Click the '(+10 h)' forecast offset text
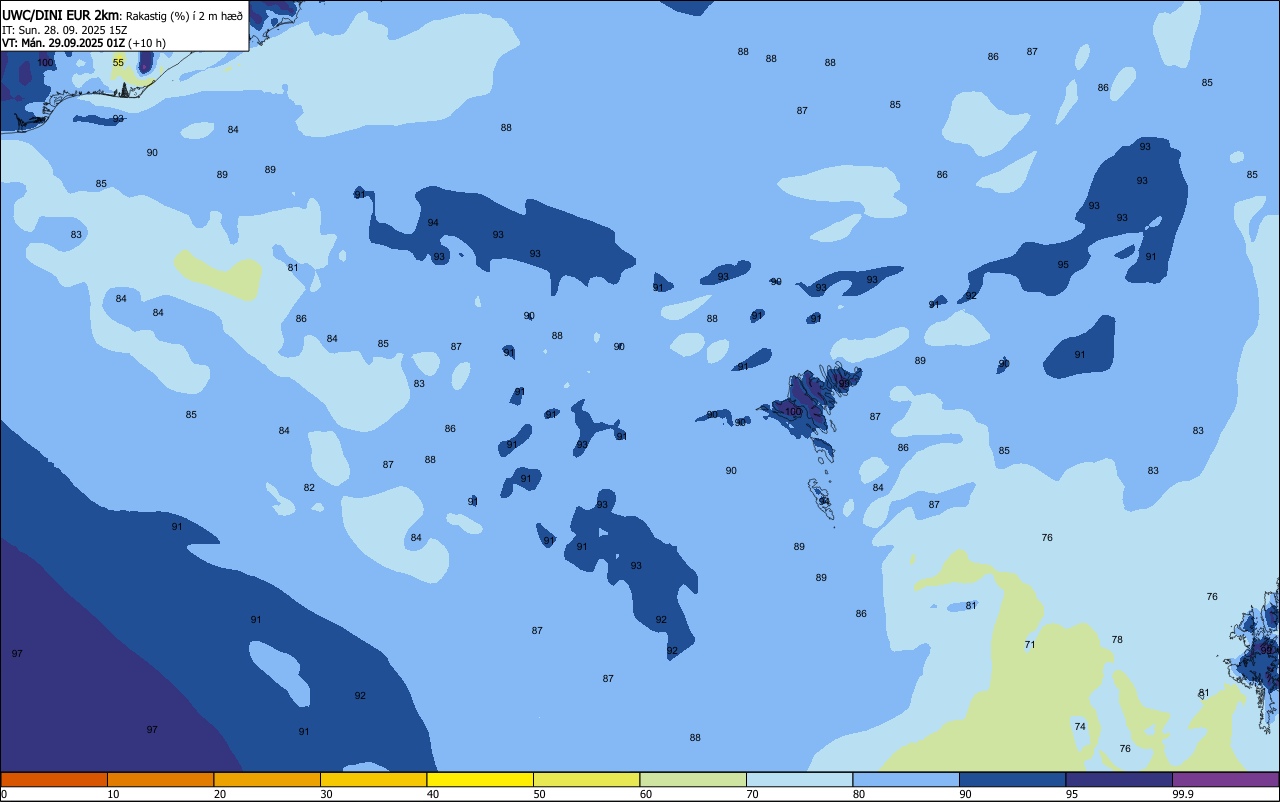Screen dimensions: 1280x802 pyautogui.click(x=147, y=43)
